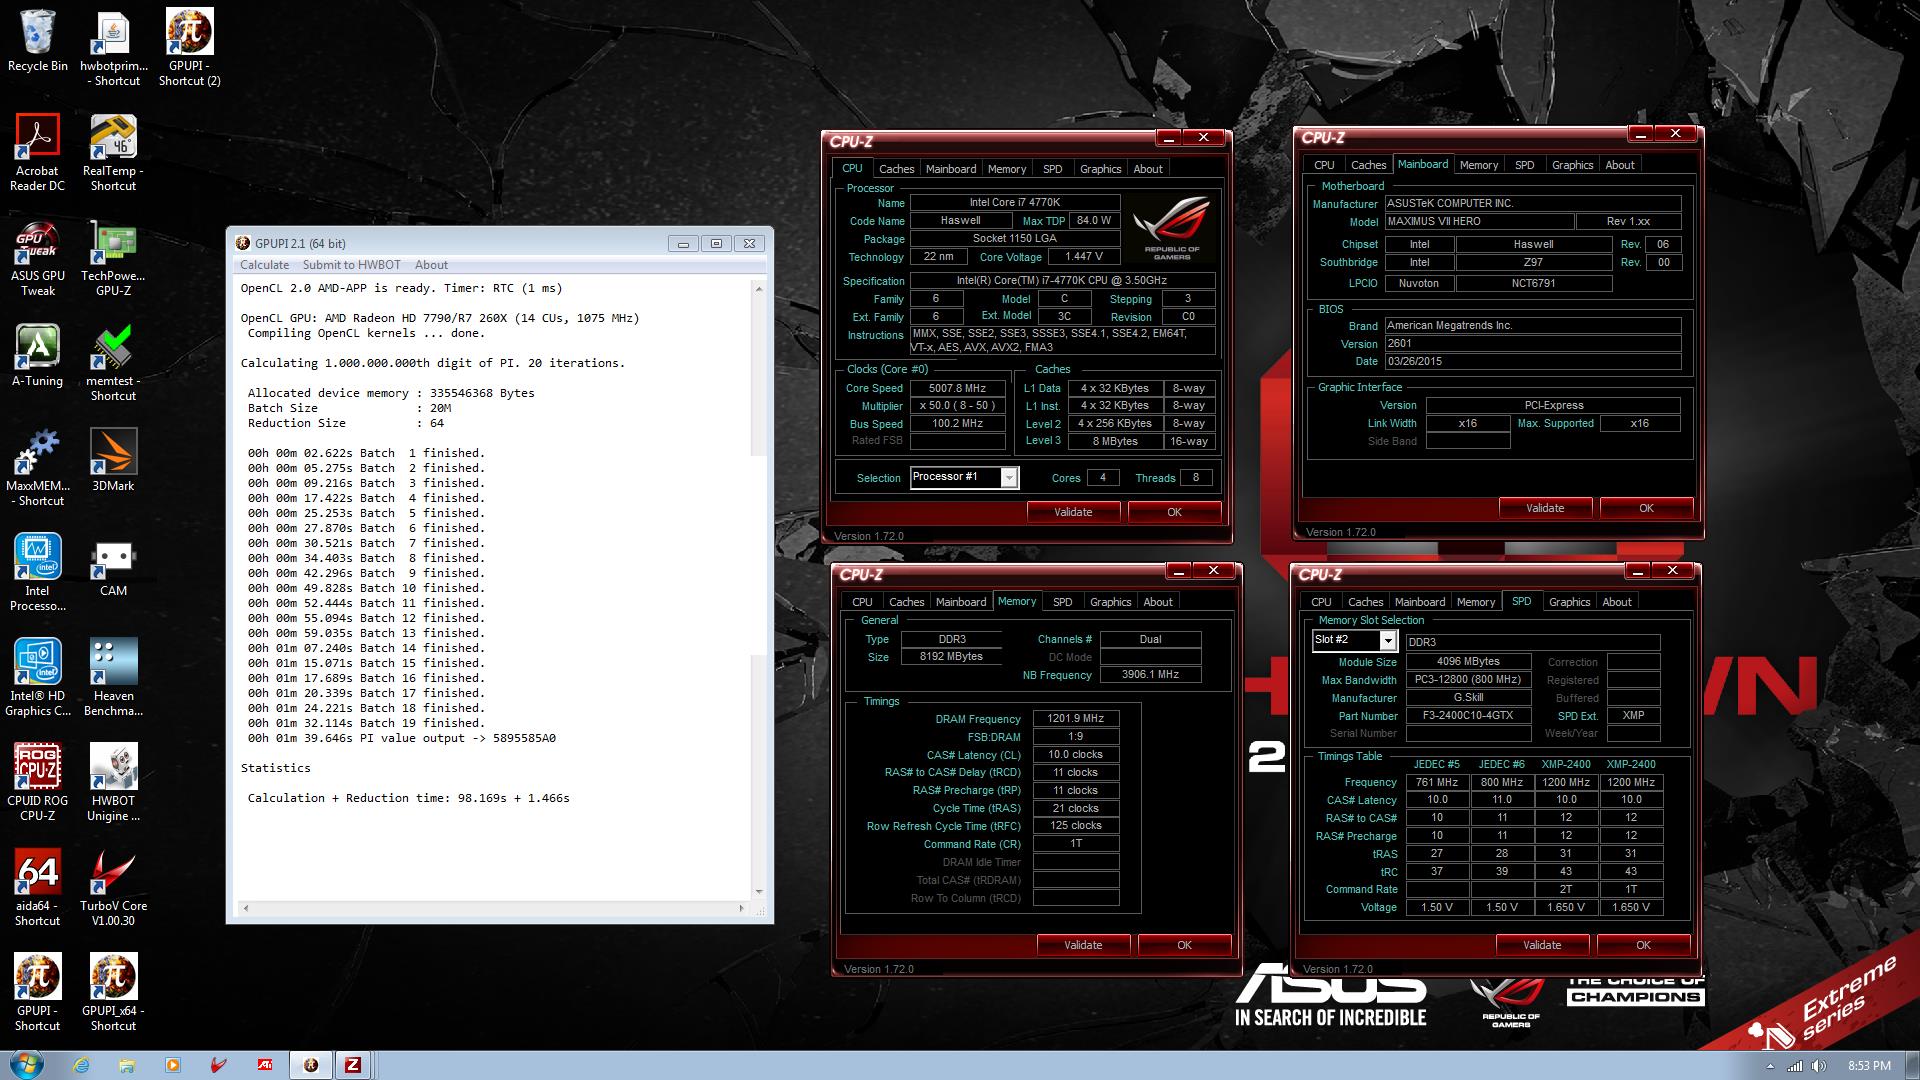
Task: Open the GPUPI Shortcut (2) desktop icon
Action: tap(189, 48)
